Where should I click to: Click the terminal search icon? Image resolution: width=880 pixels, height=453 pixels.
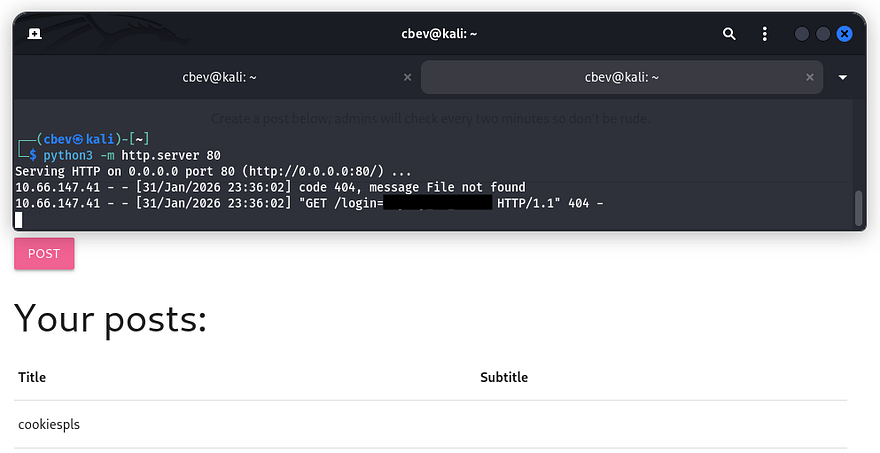click(x=729, y=34)
